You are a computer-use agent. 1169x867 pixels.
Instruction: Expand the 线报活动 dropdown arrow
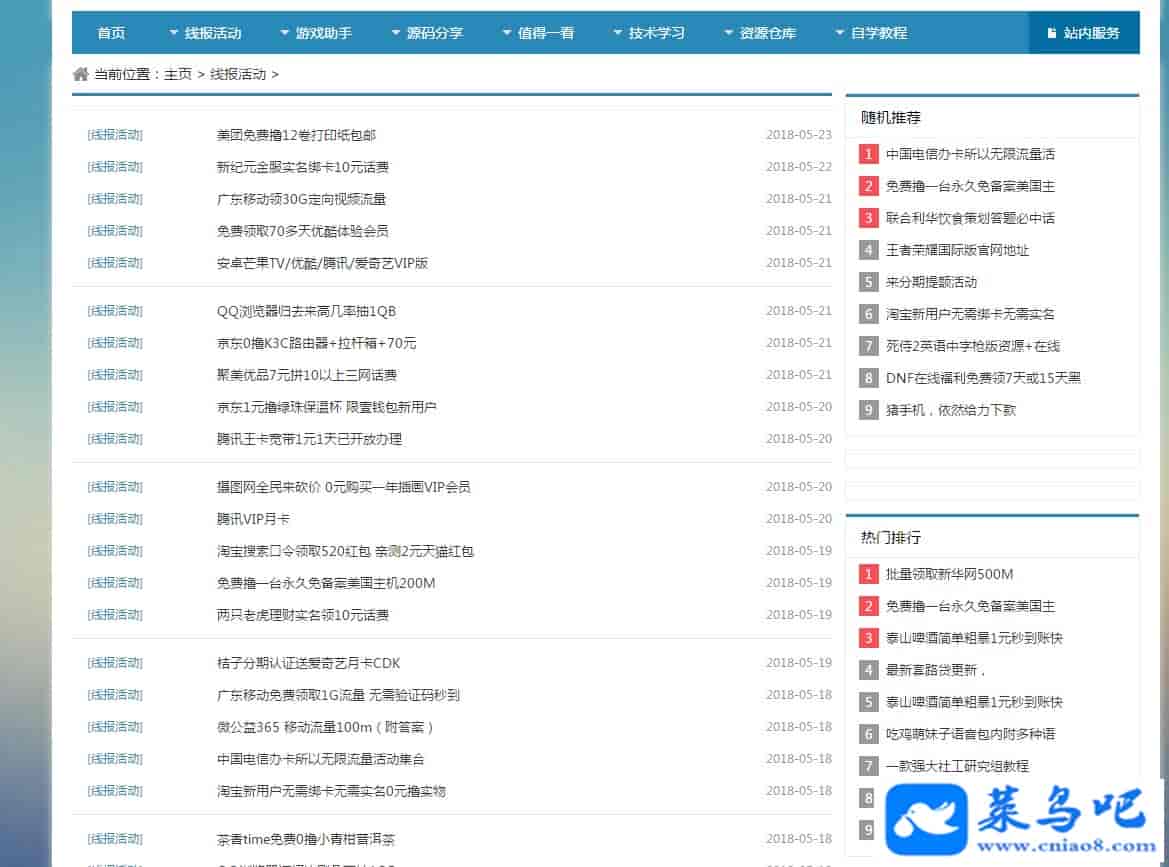[174, 33]
